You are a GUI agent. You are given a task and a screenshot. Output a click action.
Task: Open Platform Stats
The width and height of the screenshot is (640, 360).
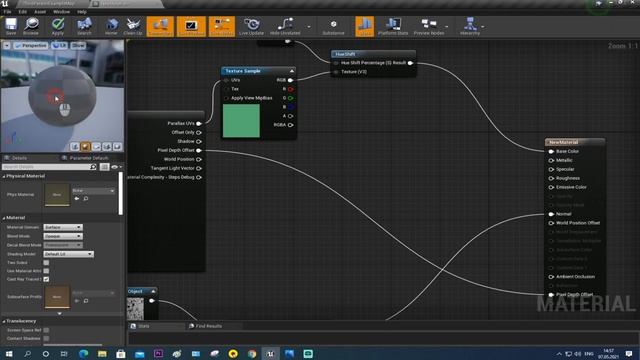tap(393, 27)
